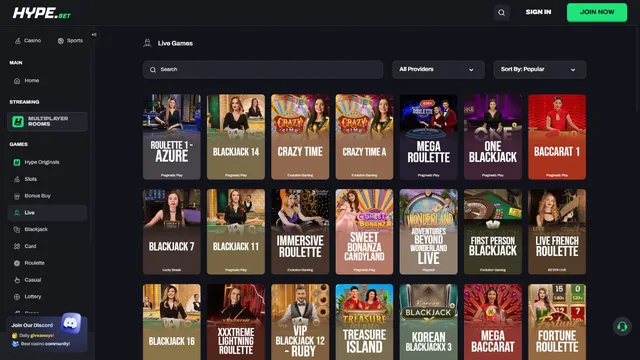Switch to the Casino tab
640x360 pixels.
[28, 40]
